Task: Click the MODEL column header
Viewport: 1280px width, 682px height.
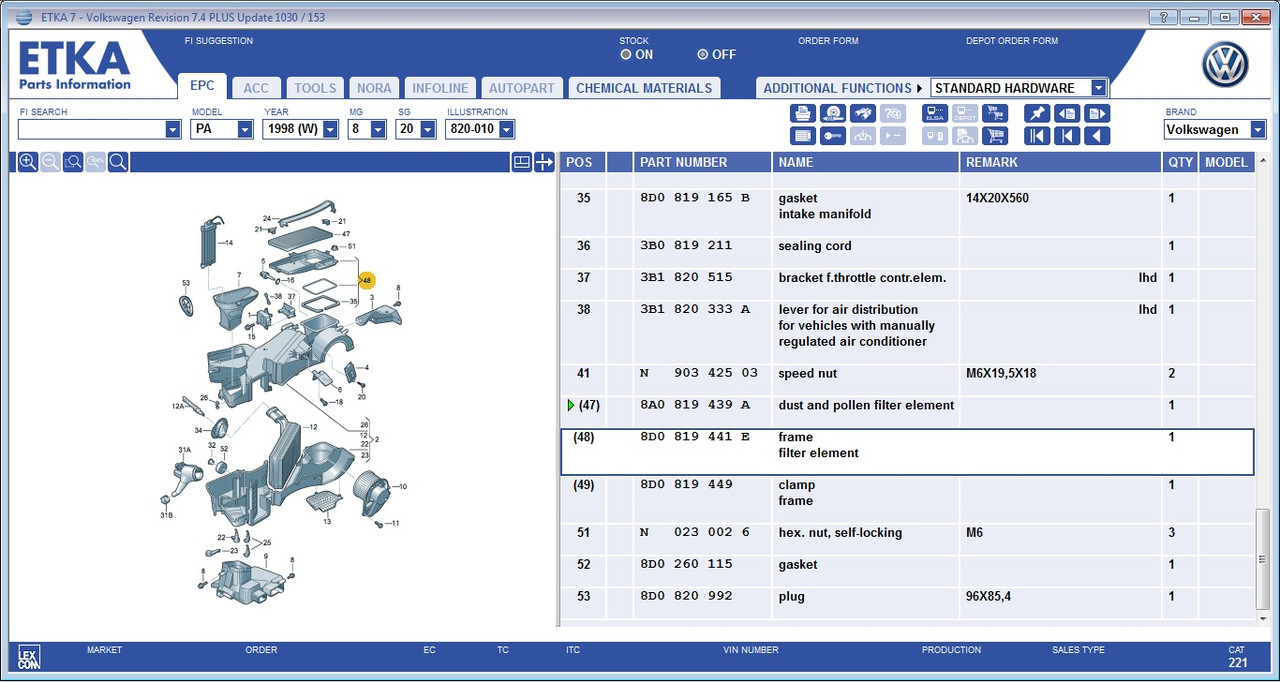Action: pyautogui.click(x=1226, y=162)
